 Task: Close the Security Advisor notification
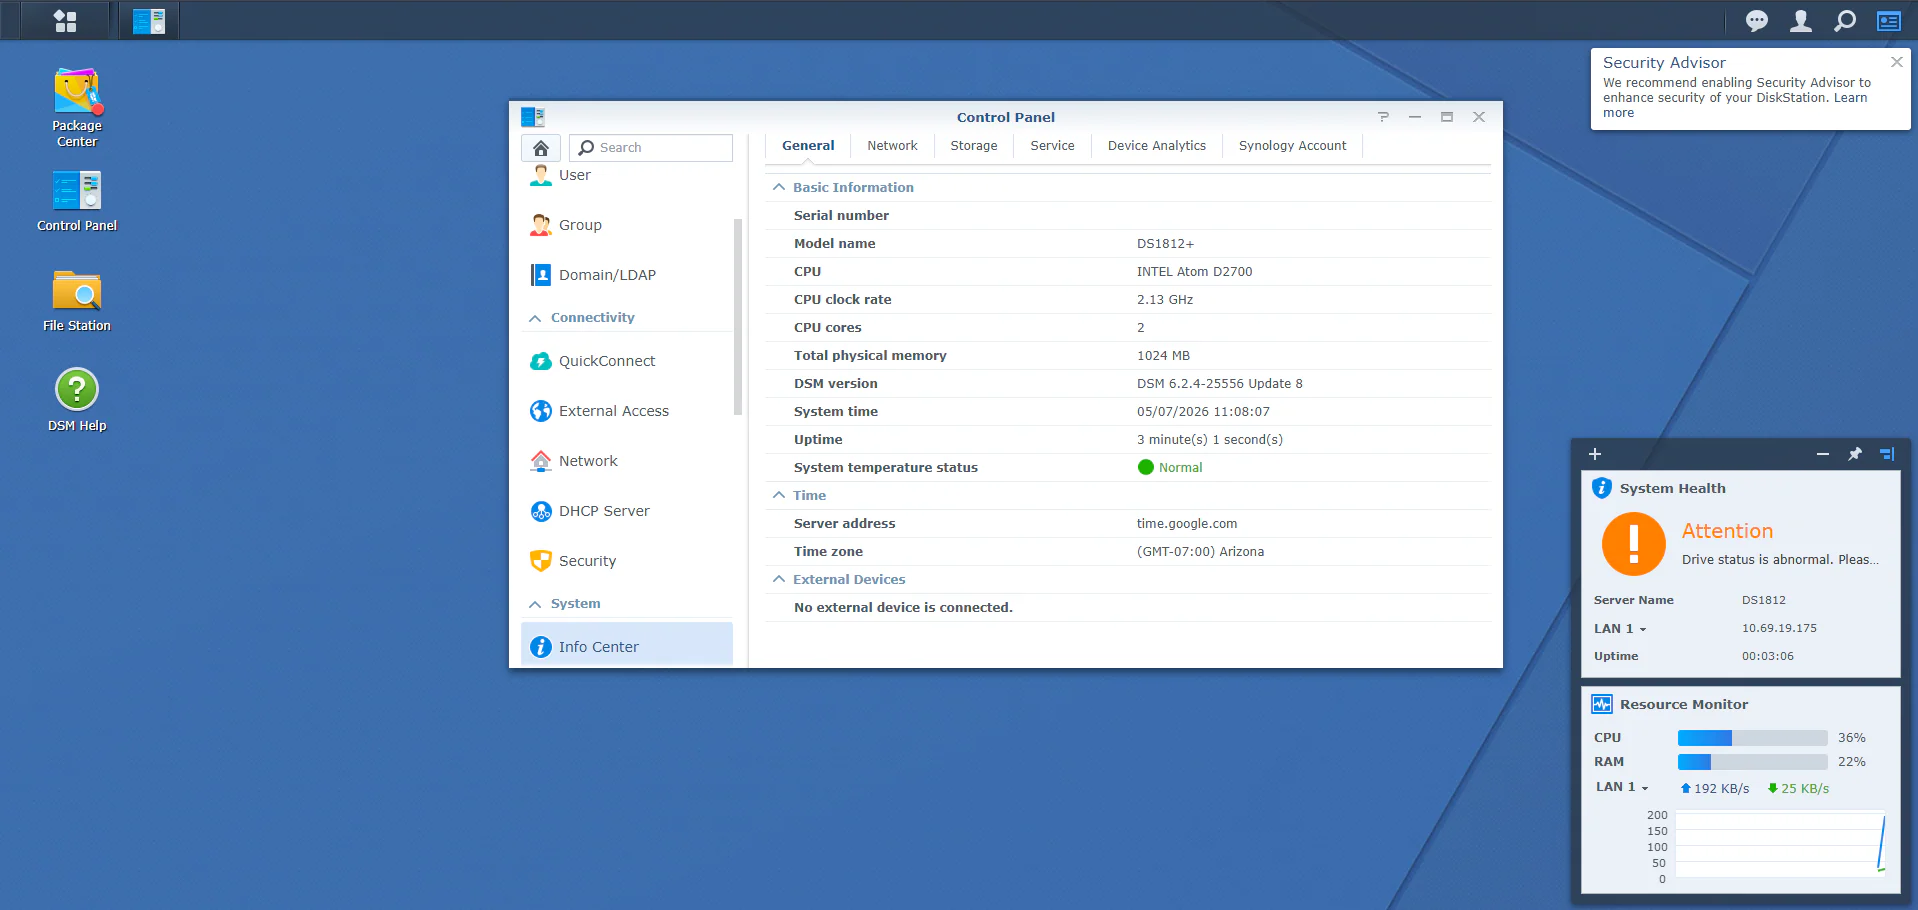click(1897, 62)
